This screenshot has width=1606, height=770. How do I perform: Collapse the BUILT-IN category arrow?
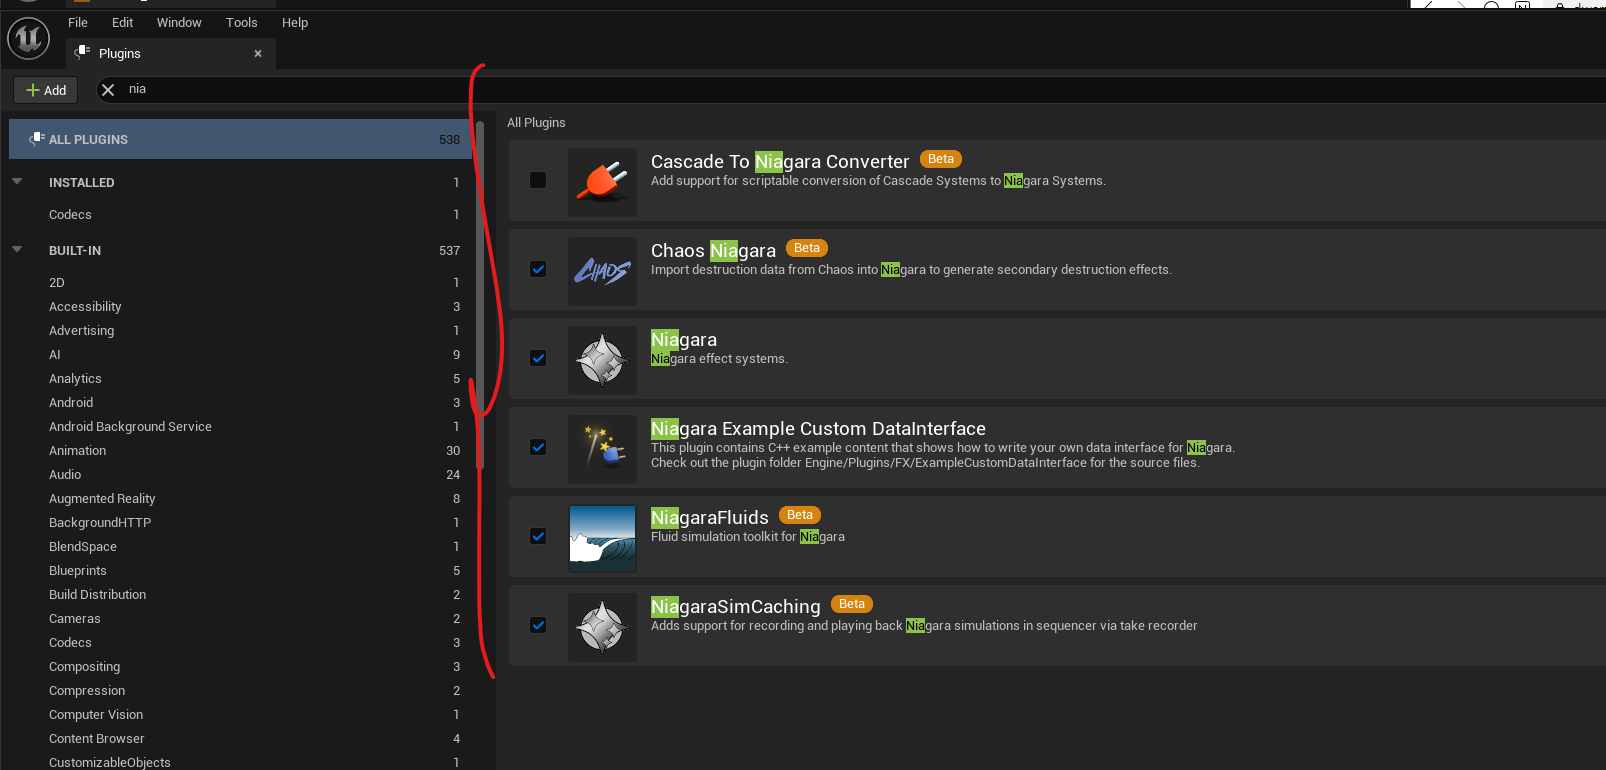pyautogui.click(x=17, y=250)
